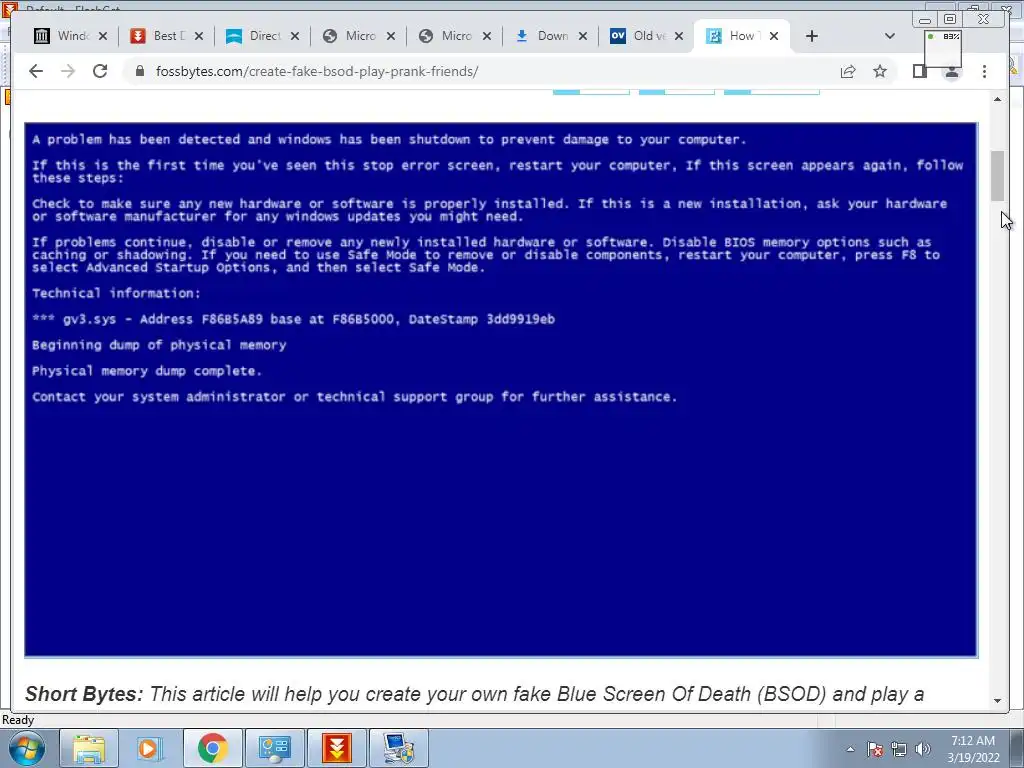Close the 'Best D' tab

tap(199, 36)
